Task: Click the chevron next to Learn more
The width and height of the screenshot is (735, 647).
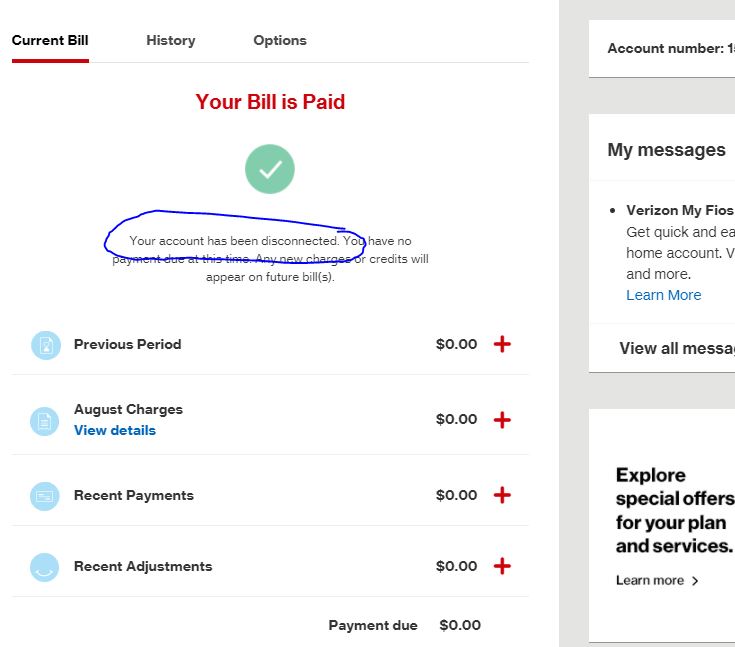Action: (x=695, y=580)
